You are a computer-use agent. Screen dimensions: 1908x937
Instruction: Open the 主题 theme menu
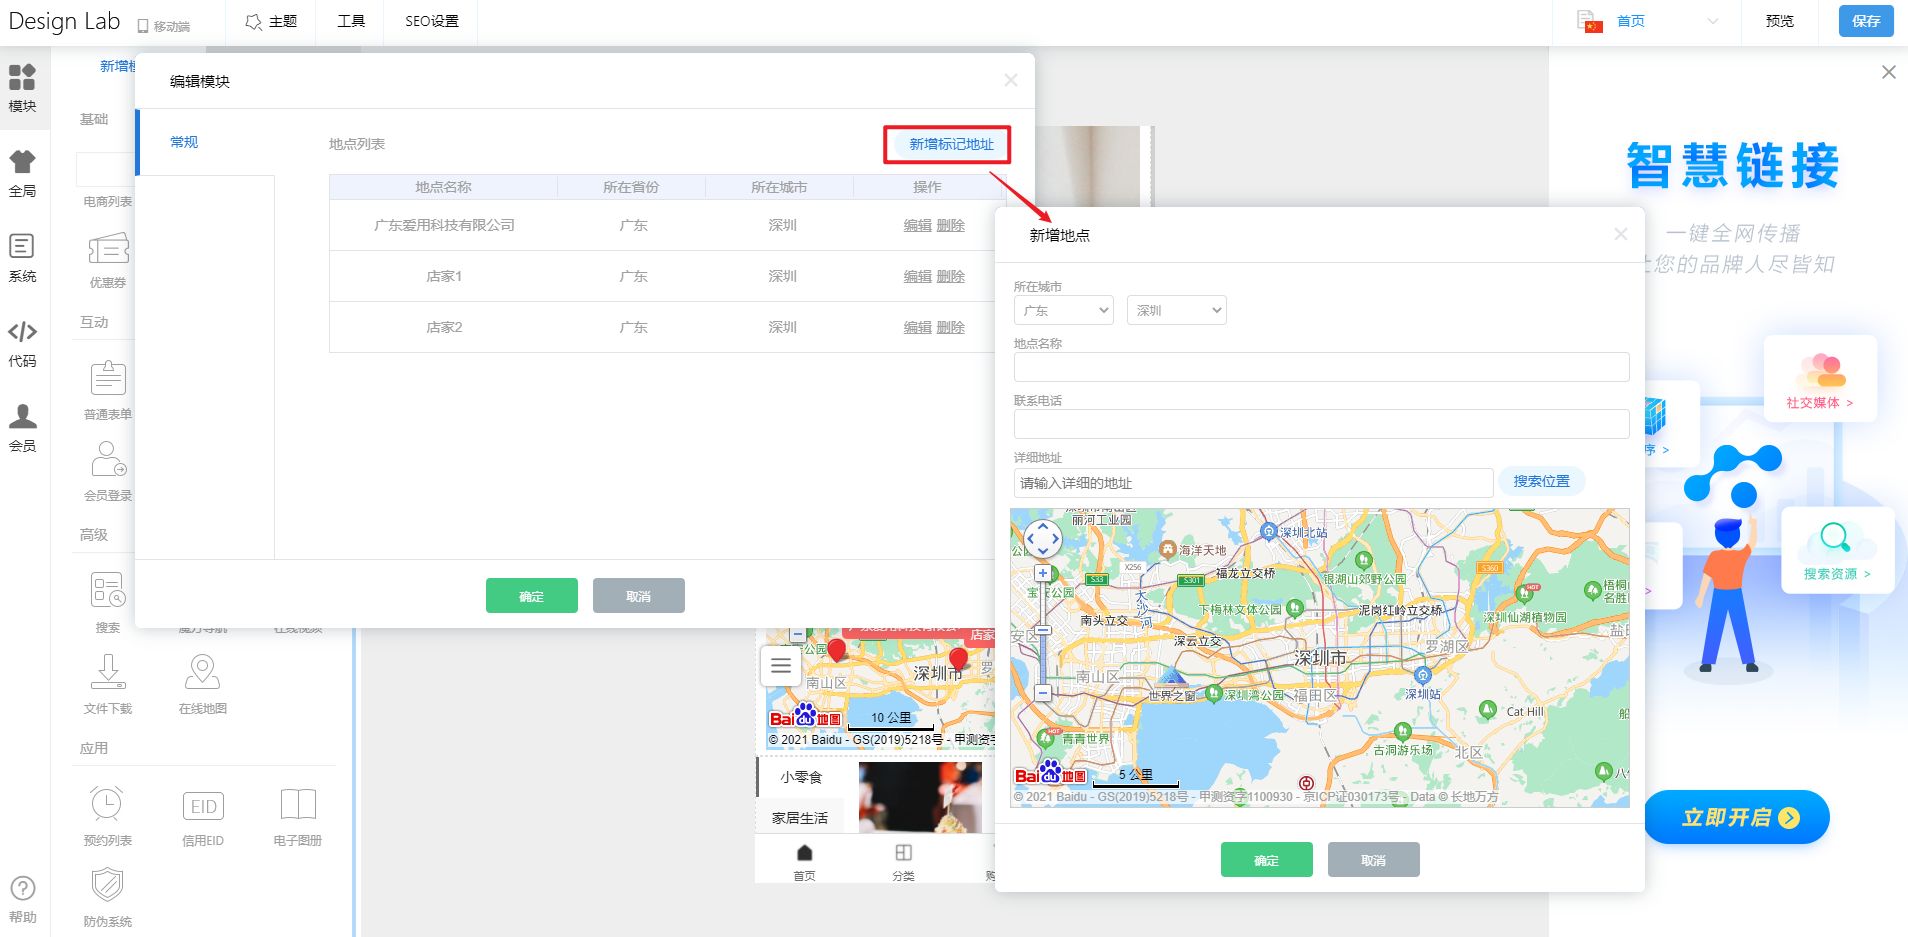(x=271, y=21)
